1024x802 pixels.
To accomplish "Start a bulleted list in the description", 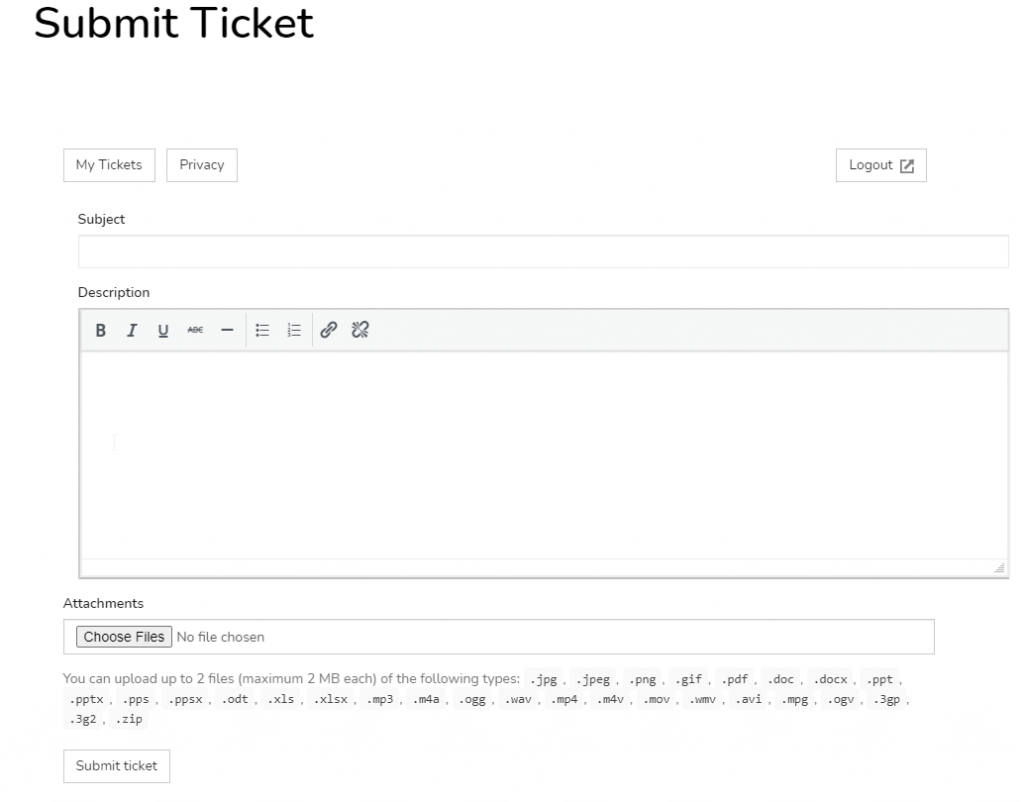I will pyautogui.click(x=263, y=330).
